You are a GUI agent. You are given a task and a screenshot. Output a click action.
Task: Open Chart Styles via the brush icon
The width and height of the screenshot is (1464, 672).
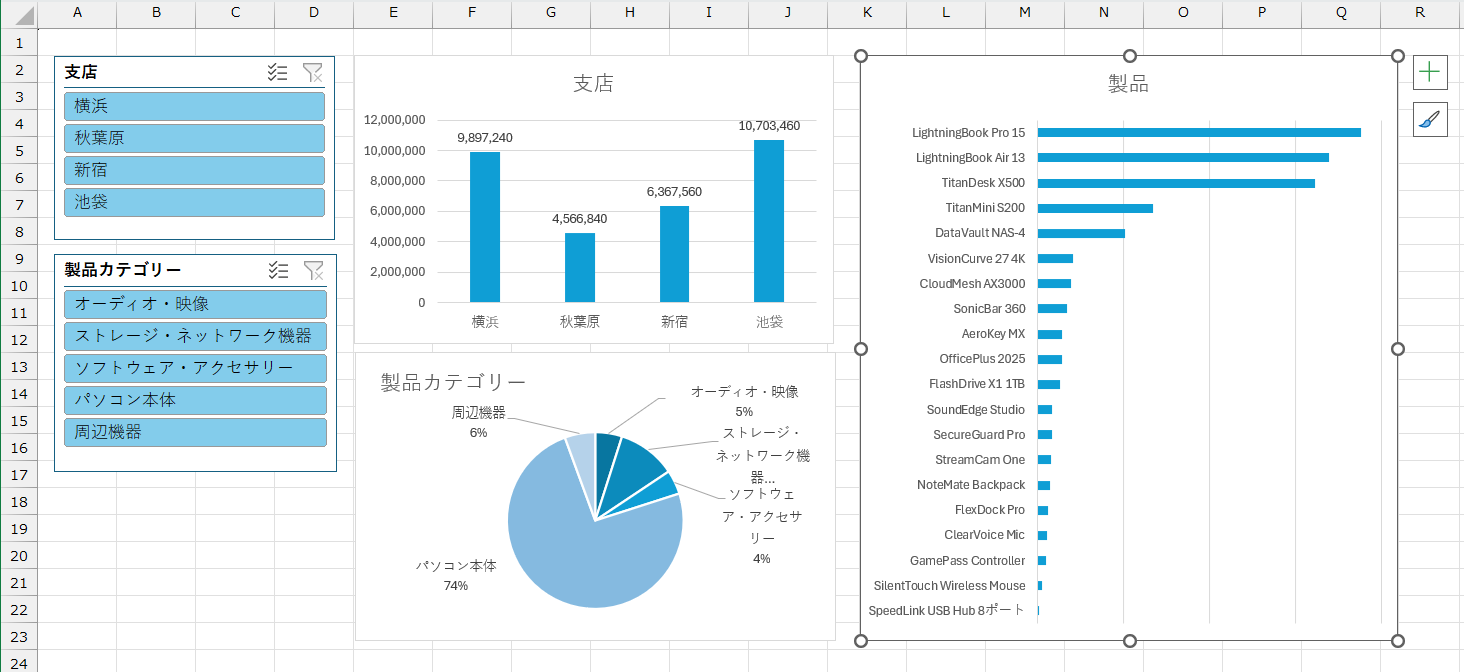(x=1430, y=119)
